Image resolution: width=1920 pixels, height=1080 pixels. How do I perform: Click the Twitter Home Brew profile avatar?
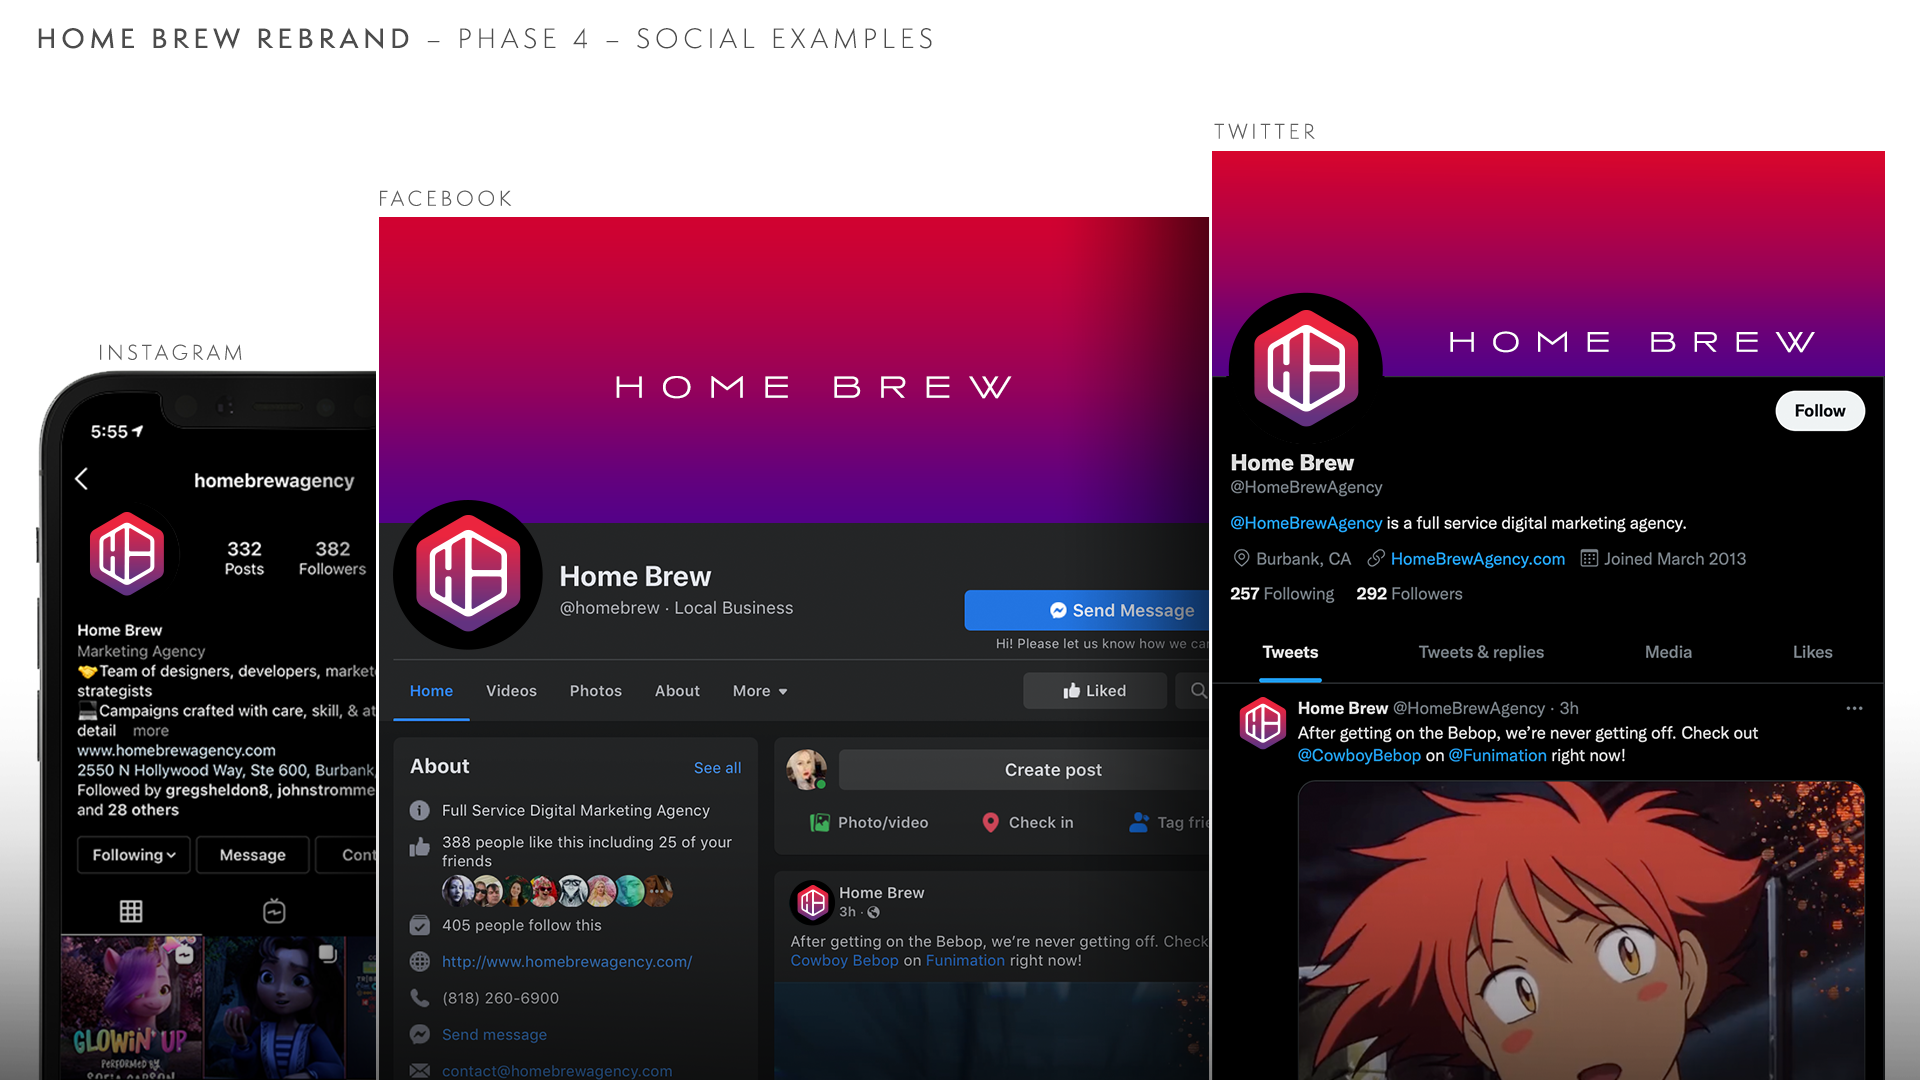click(x=1306, y=368)
